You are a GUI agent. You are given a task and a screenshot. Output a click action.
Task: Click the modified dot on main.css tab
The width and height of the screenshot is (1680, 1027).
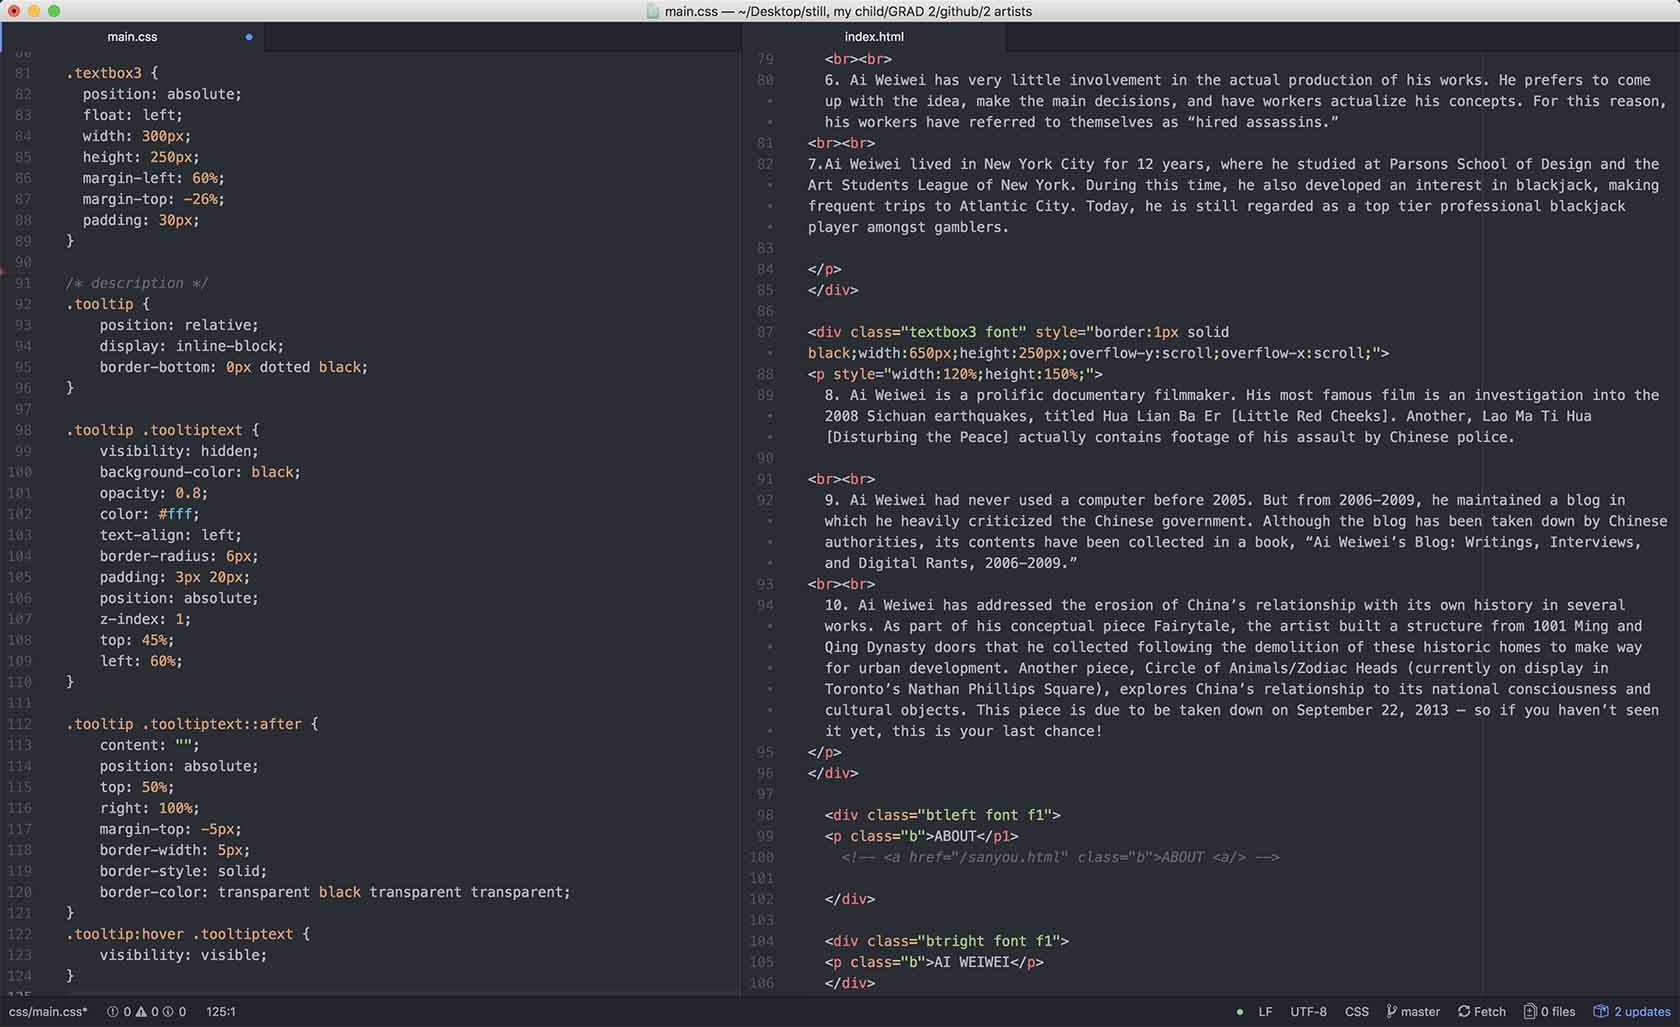249,37
